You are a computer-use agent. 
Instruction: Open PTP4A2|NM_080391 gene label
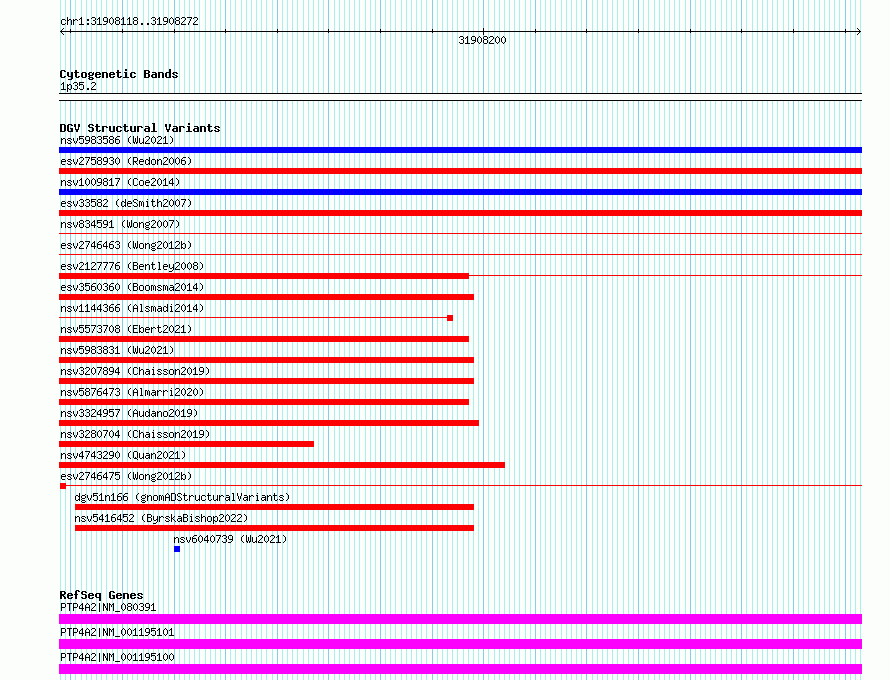(x=108, y=607)
